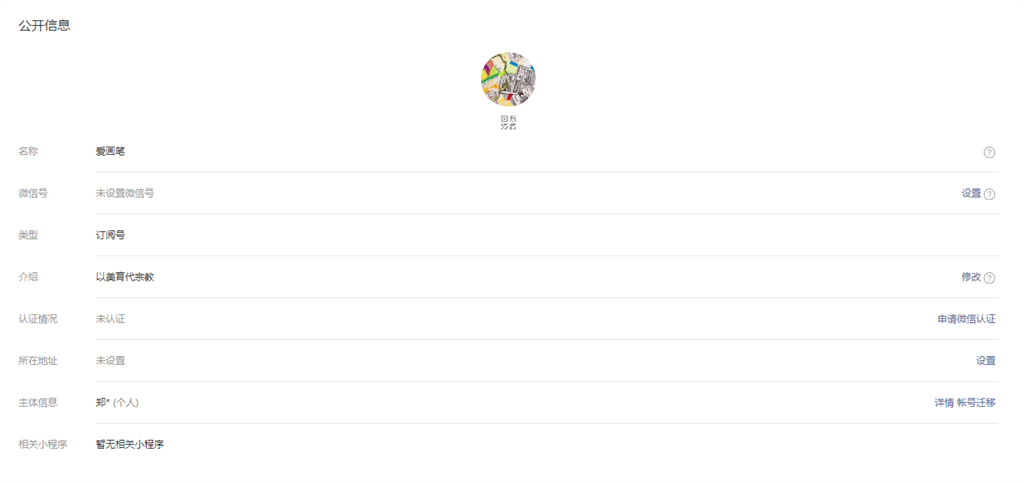Click the introduction text 以美育代宗教
Image resolution: width=1024 pixels, height=484 pixels.
[125, 277]
